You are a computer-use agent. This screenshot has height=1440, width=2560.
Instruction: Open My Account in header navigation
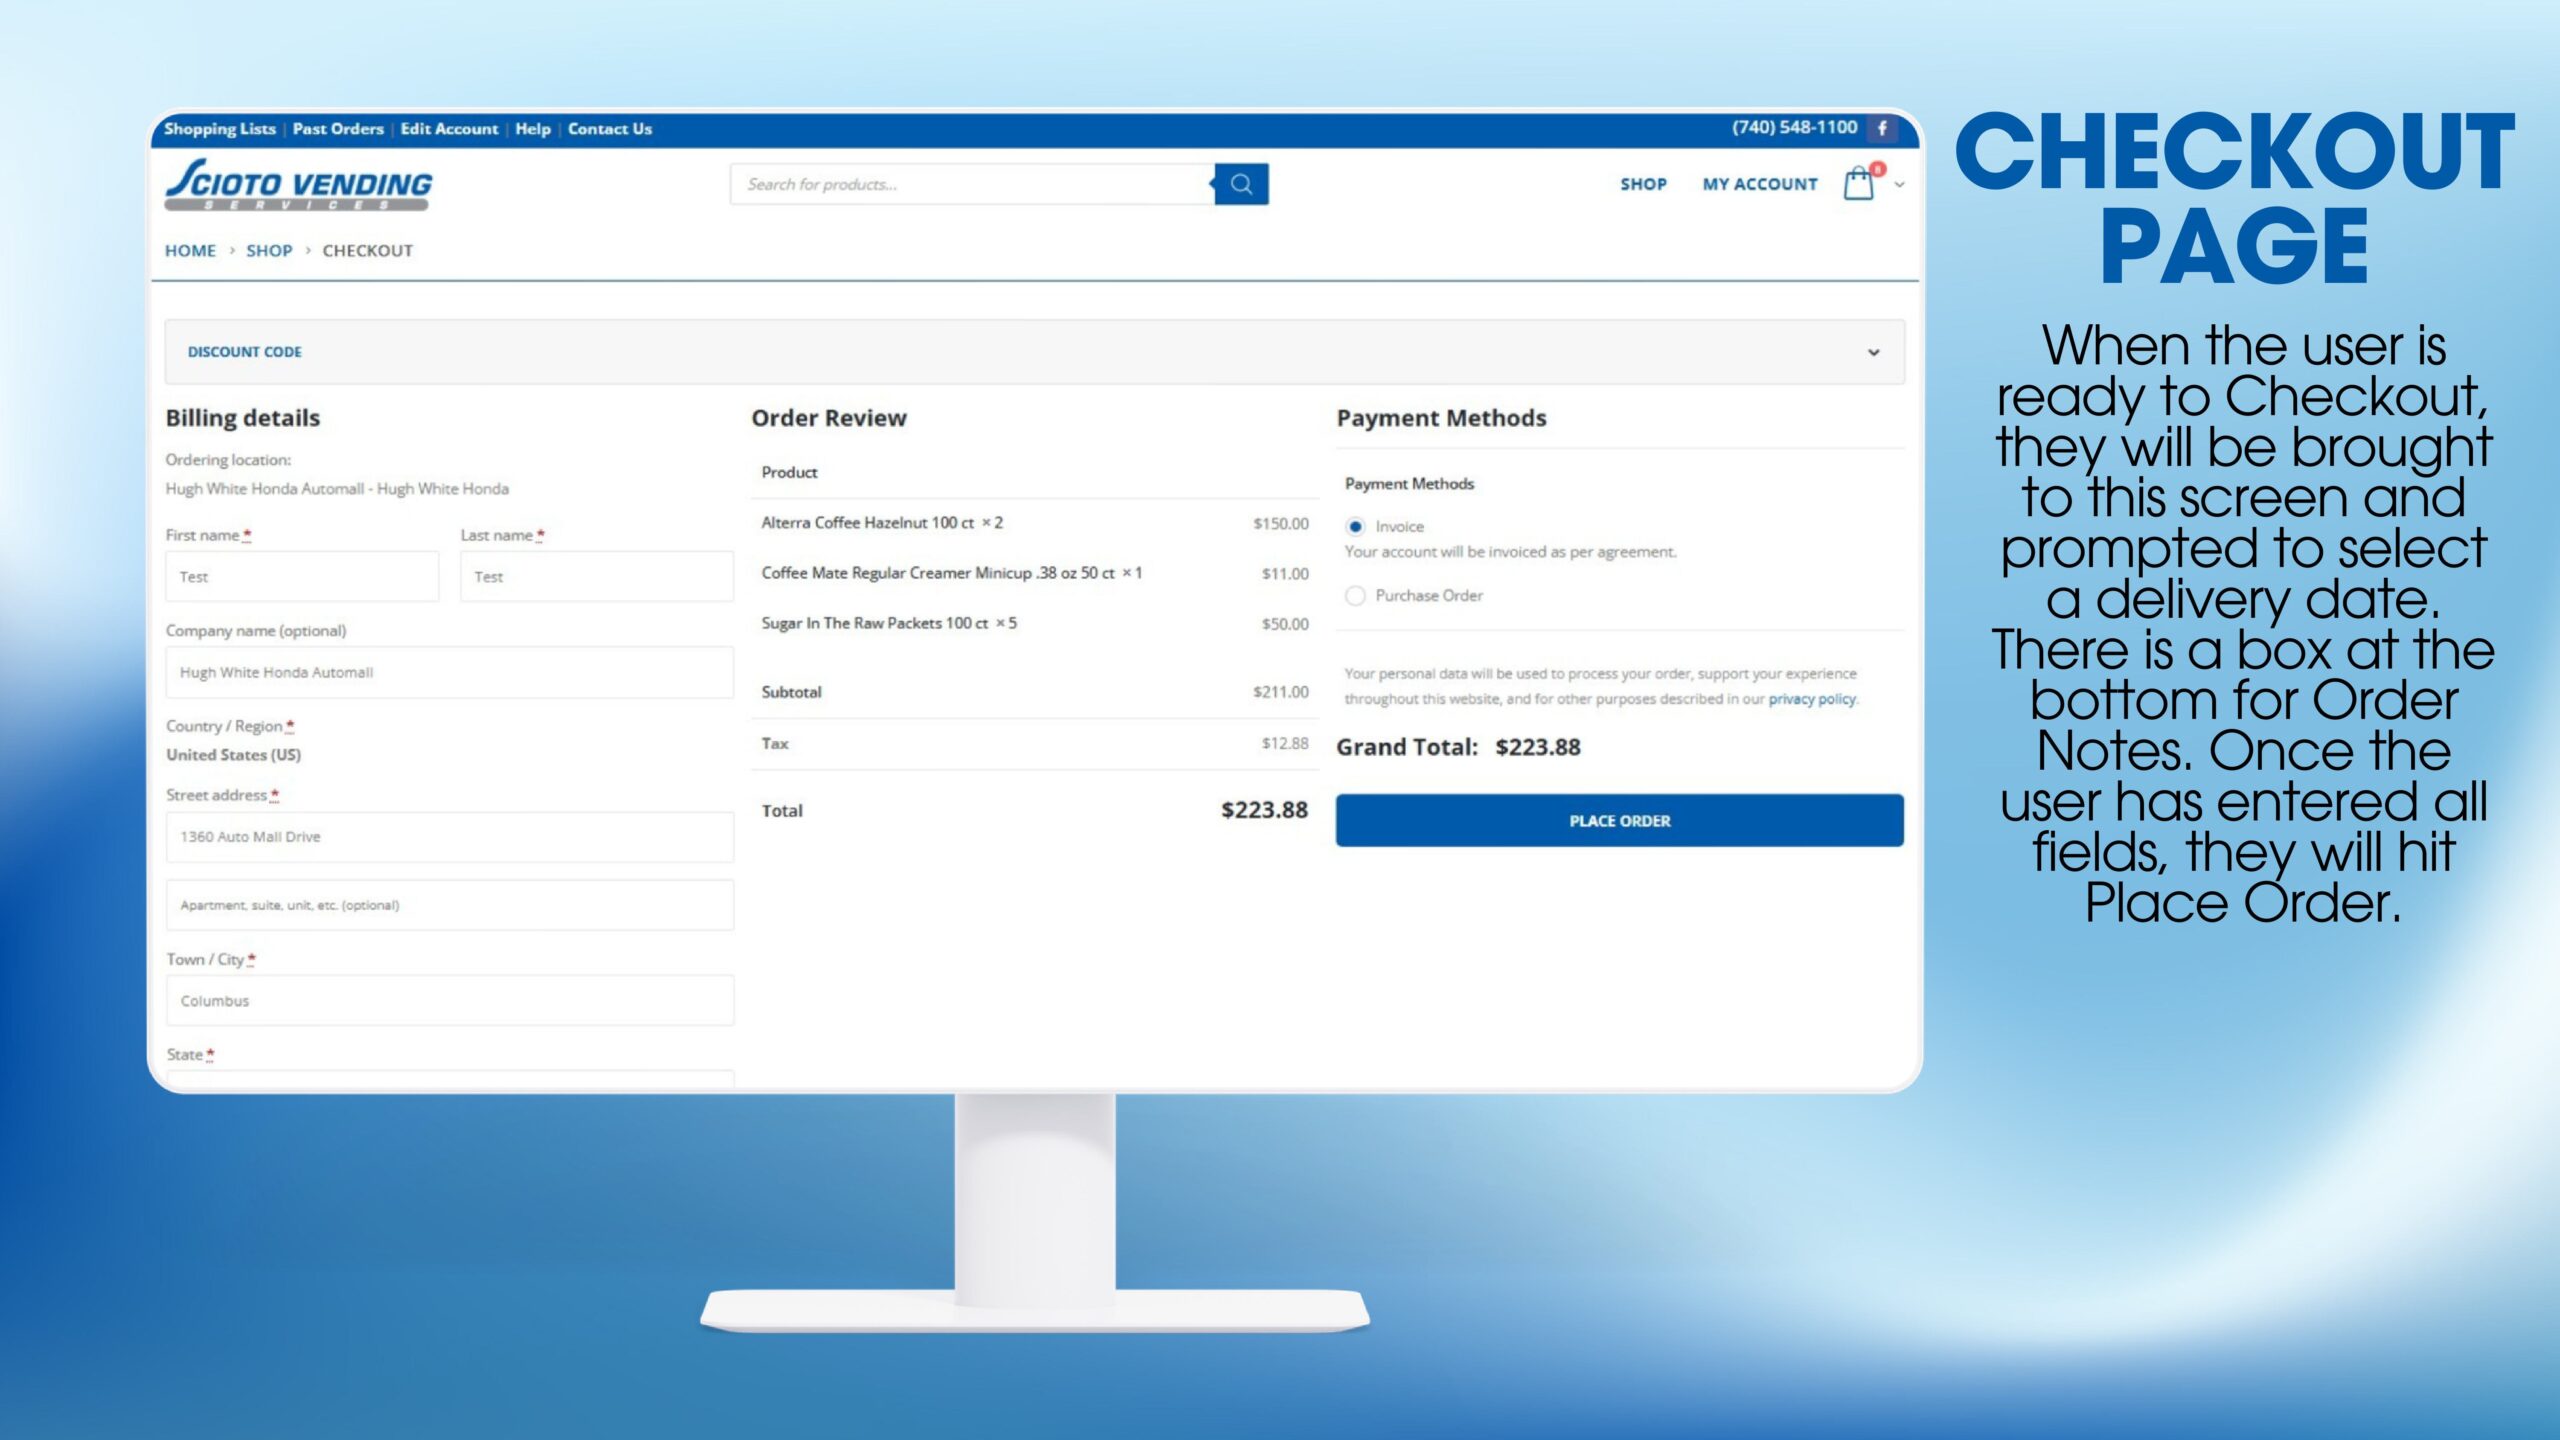coord(1760,185)
